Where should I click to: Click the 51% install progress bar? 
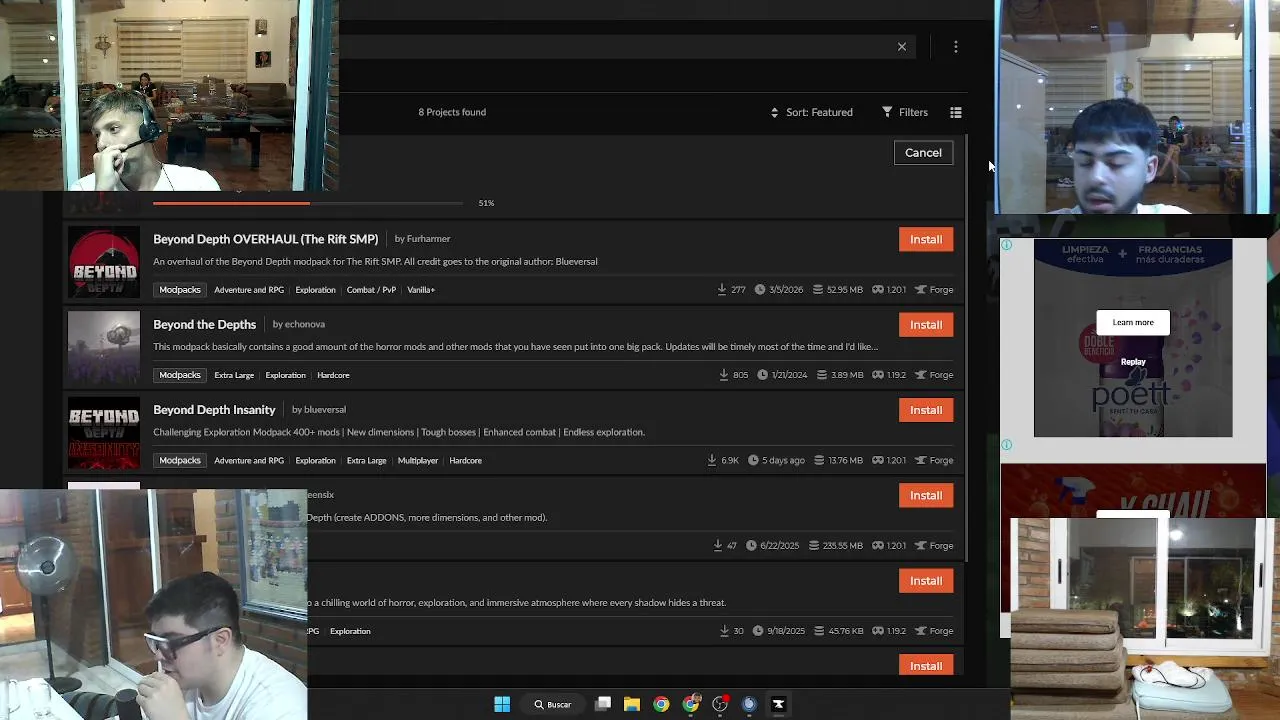point(308,203)
